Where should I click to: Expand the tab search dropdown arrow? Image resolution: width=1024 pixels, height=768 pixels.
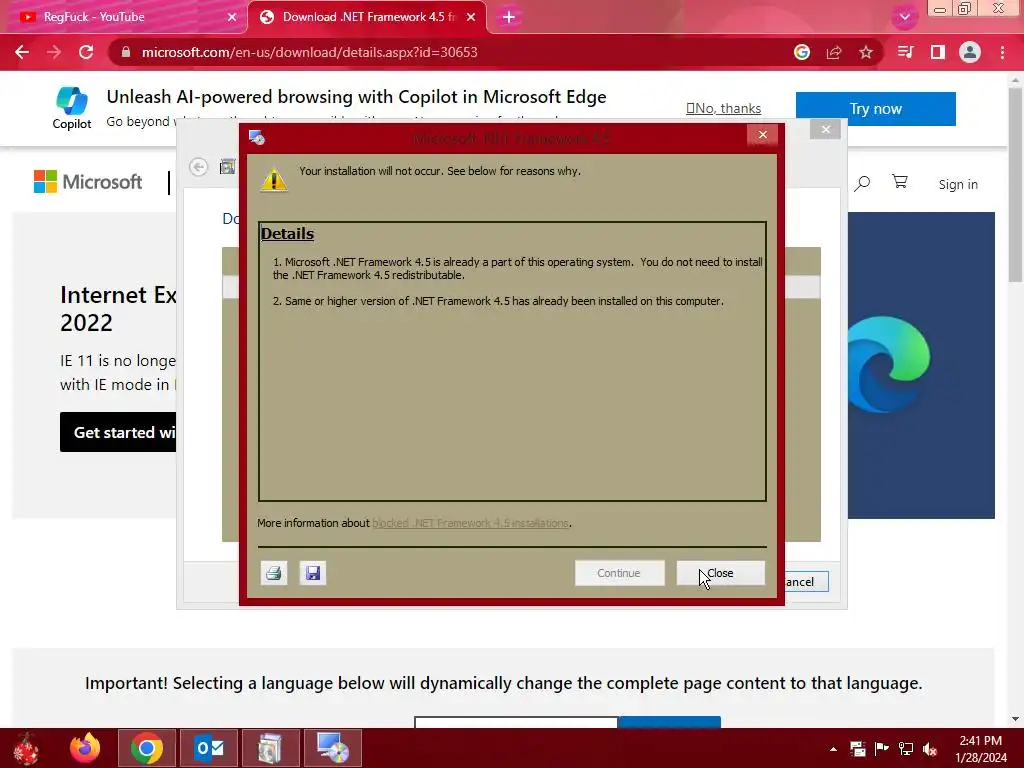pos(904,17)
